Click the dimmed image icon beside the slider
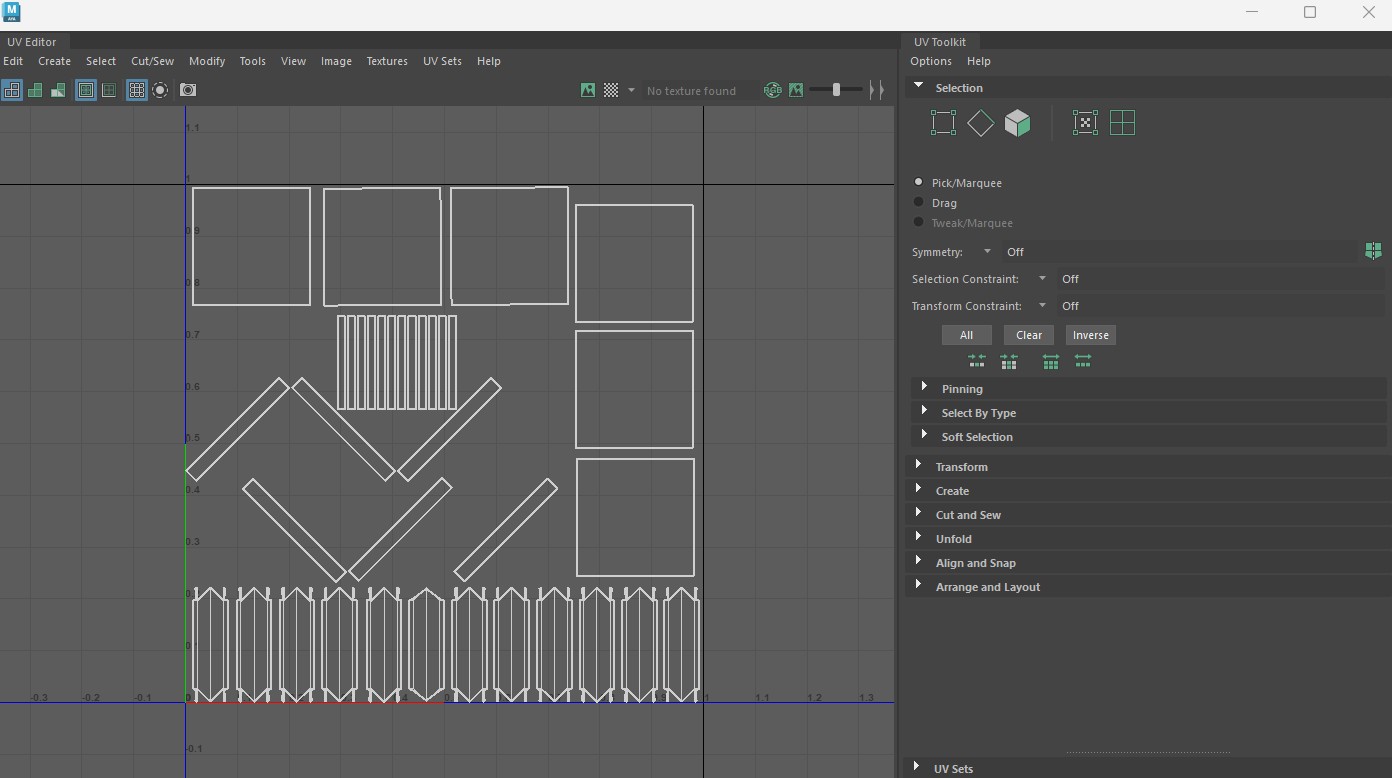Image resolution: width=1392 pixels, height=778 pixels. (796, 90)
